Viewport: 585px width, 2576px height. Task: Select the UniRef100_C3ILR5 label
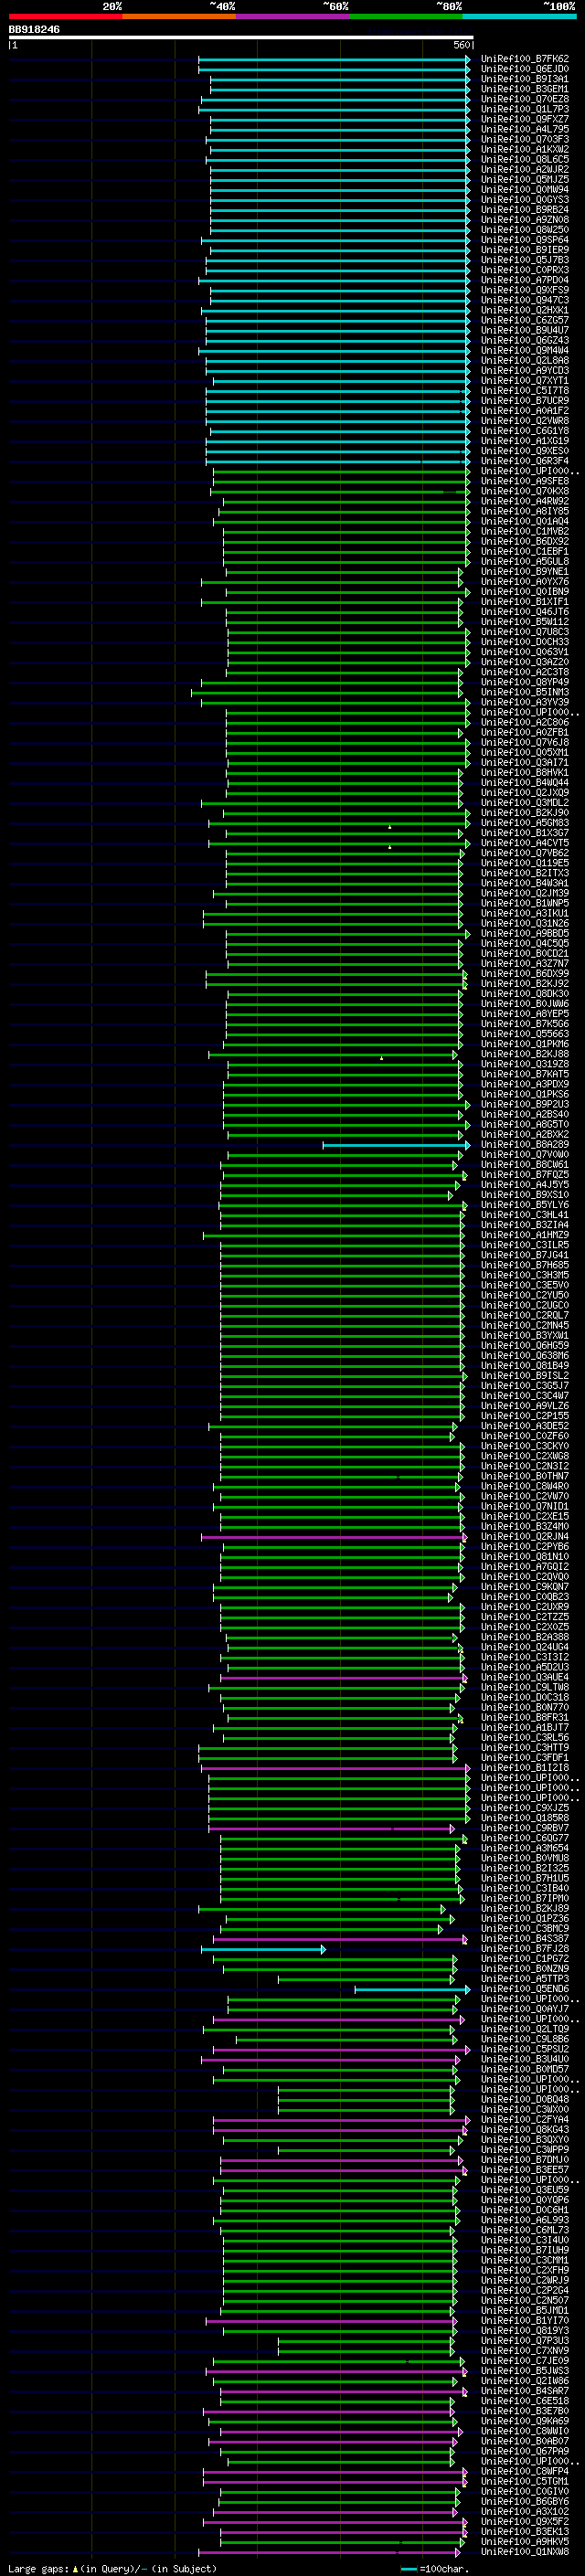(525, 1245)
